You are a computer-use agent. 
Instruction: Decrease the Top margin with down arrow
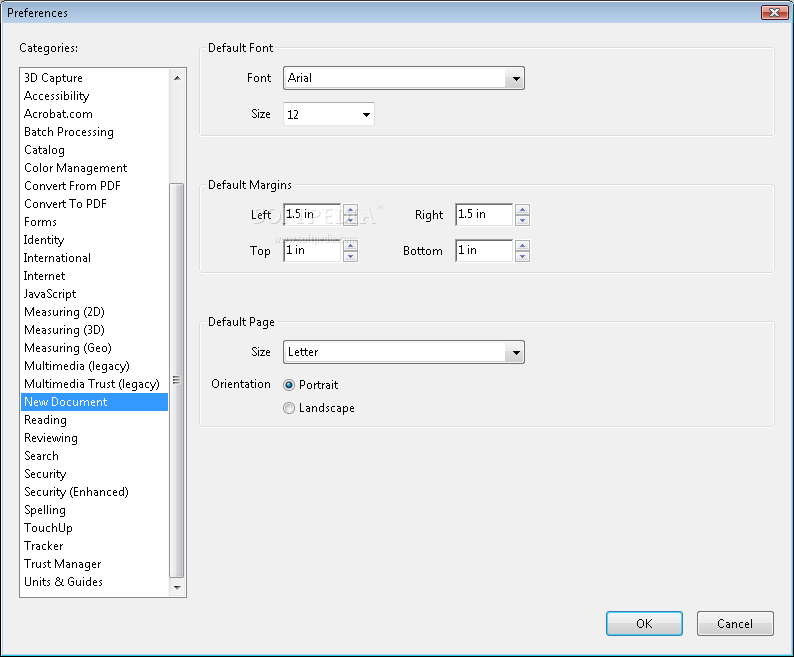(350, 256)
